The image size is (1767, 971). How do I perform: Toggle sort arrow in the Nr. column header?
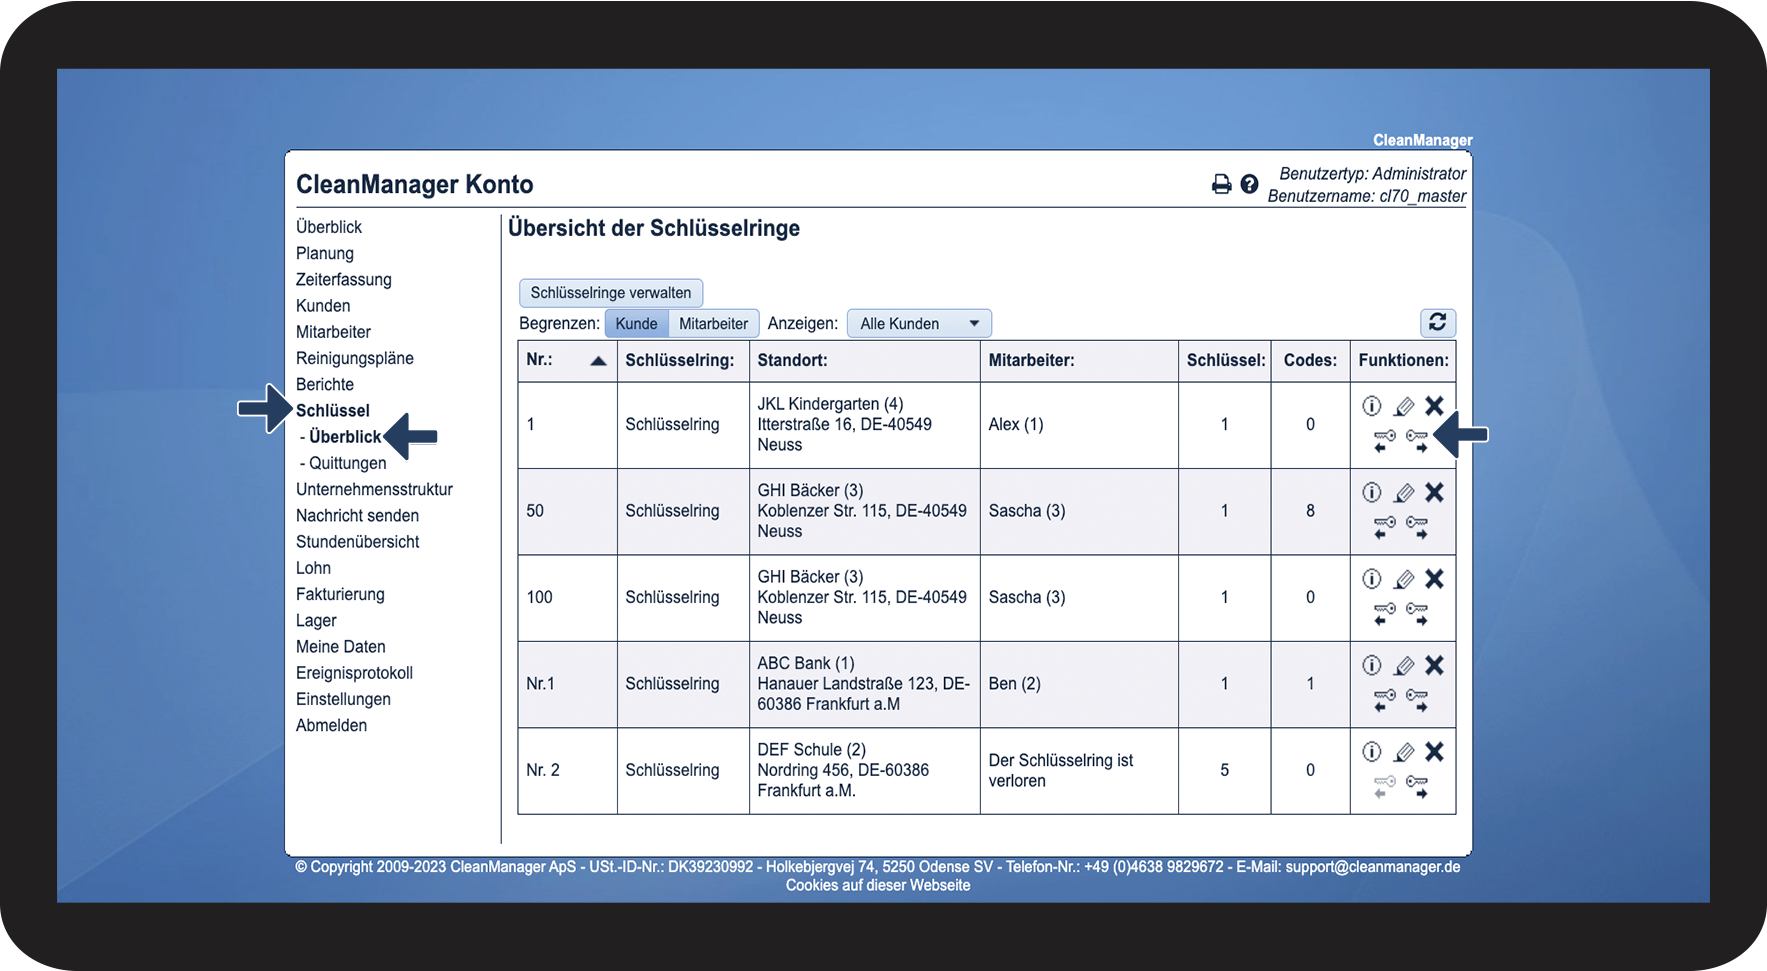click(598, 361)
